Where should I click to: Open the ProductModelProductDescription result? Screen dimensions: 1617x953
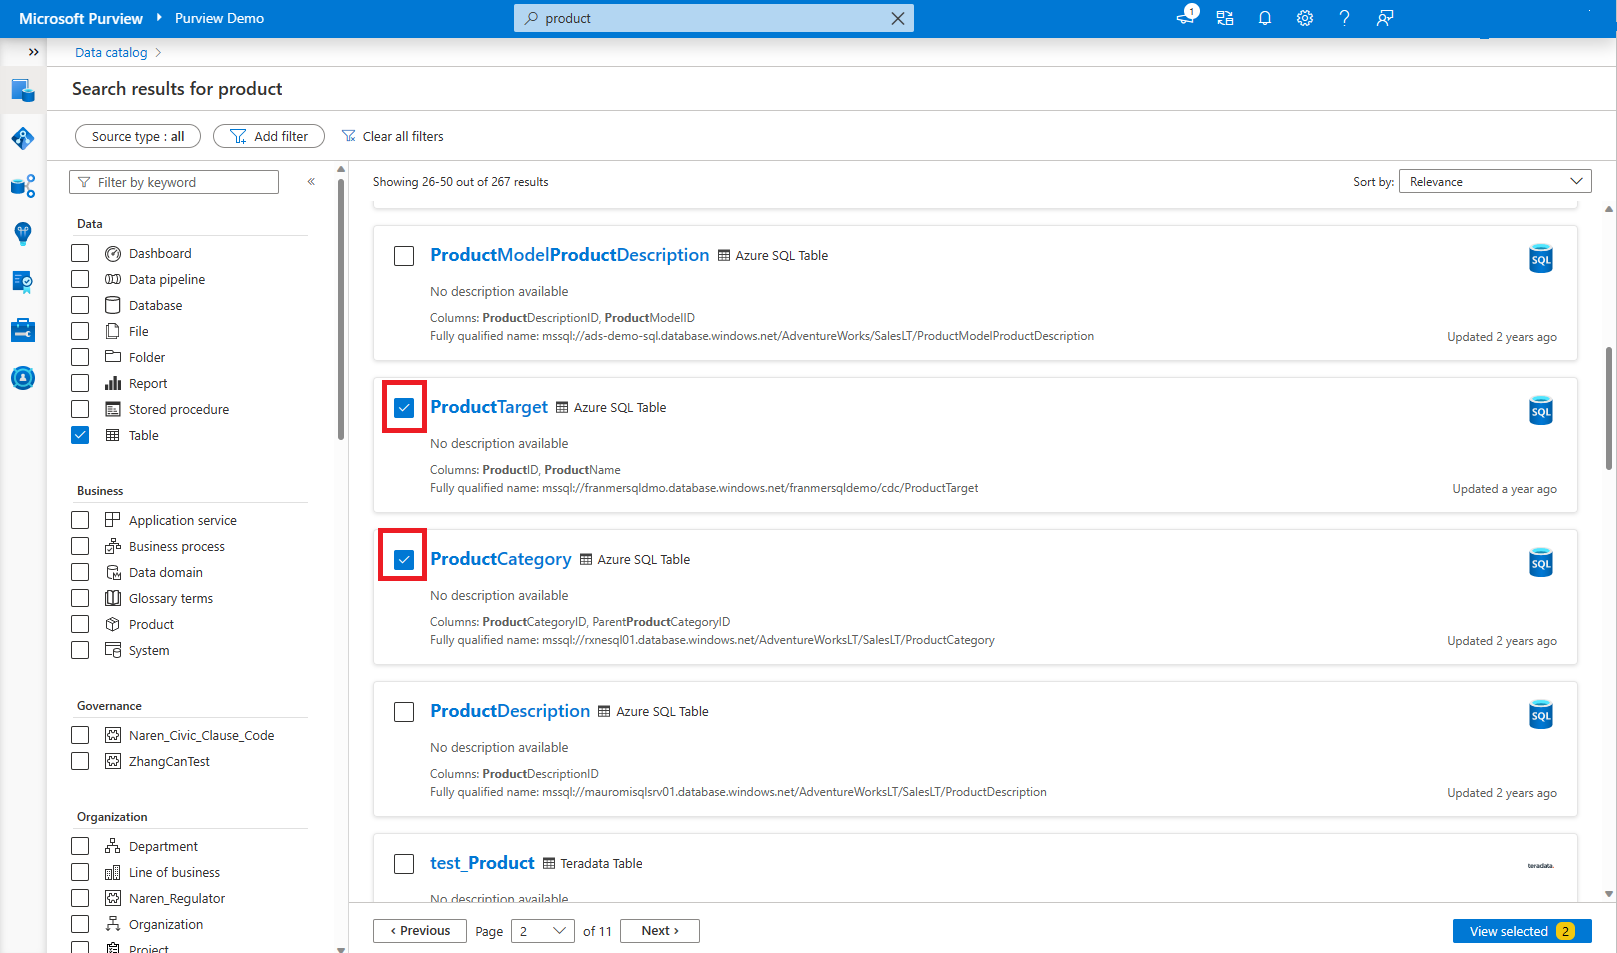click(x=570, y=255)
